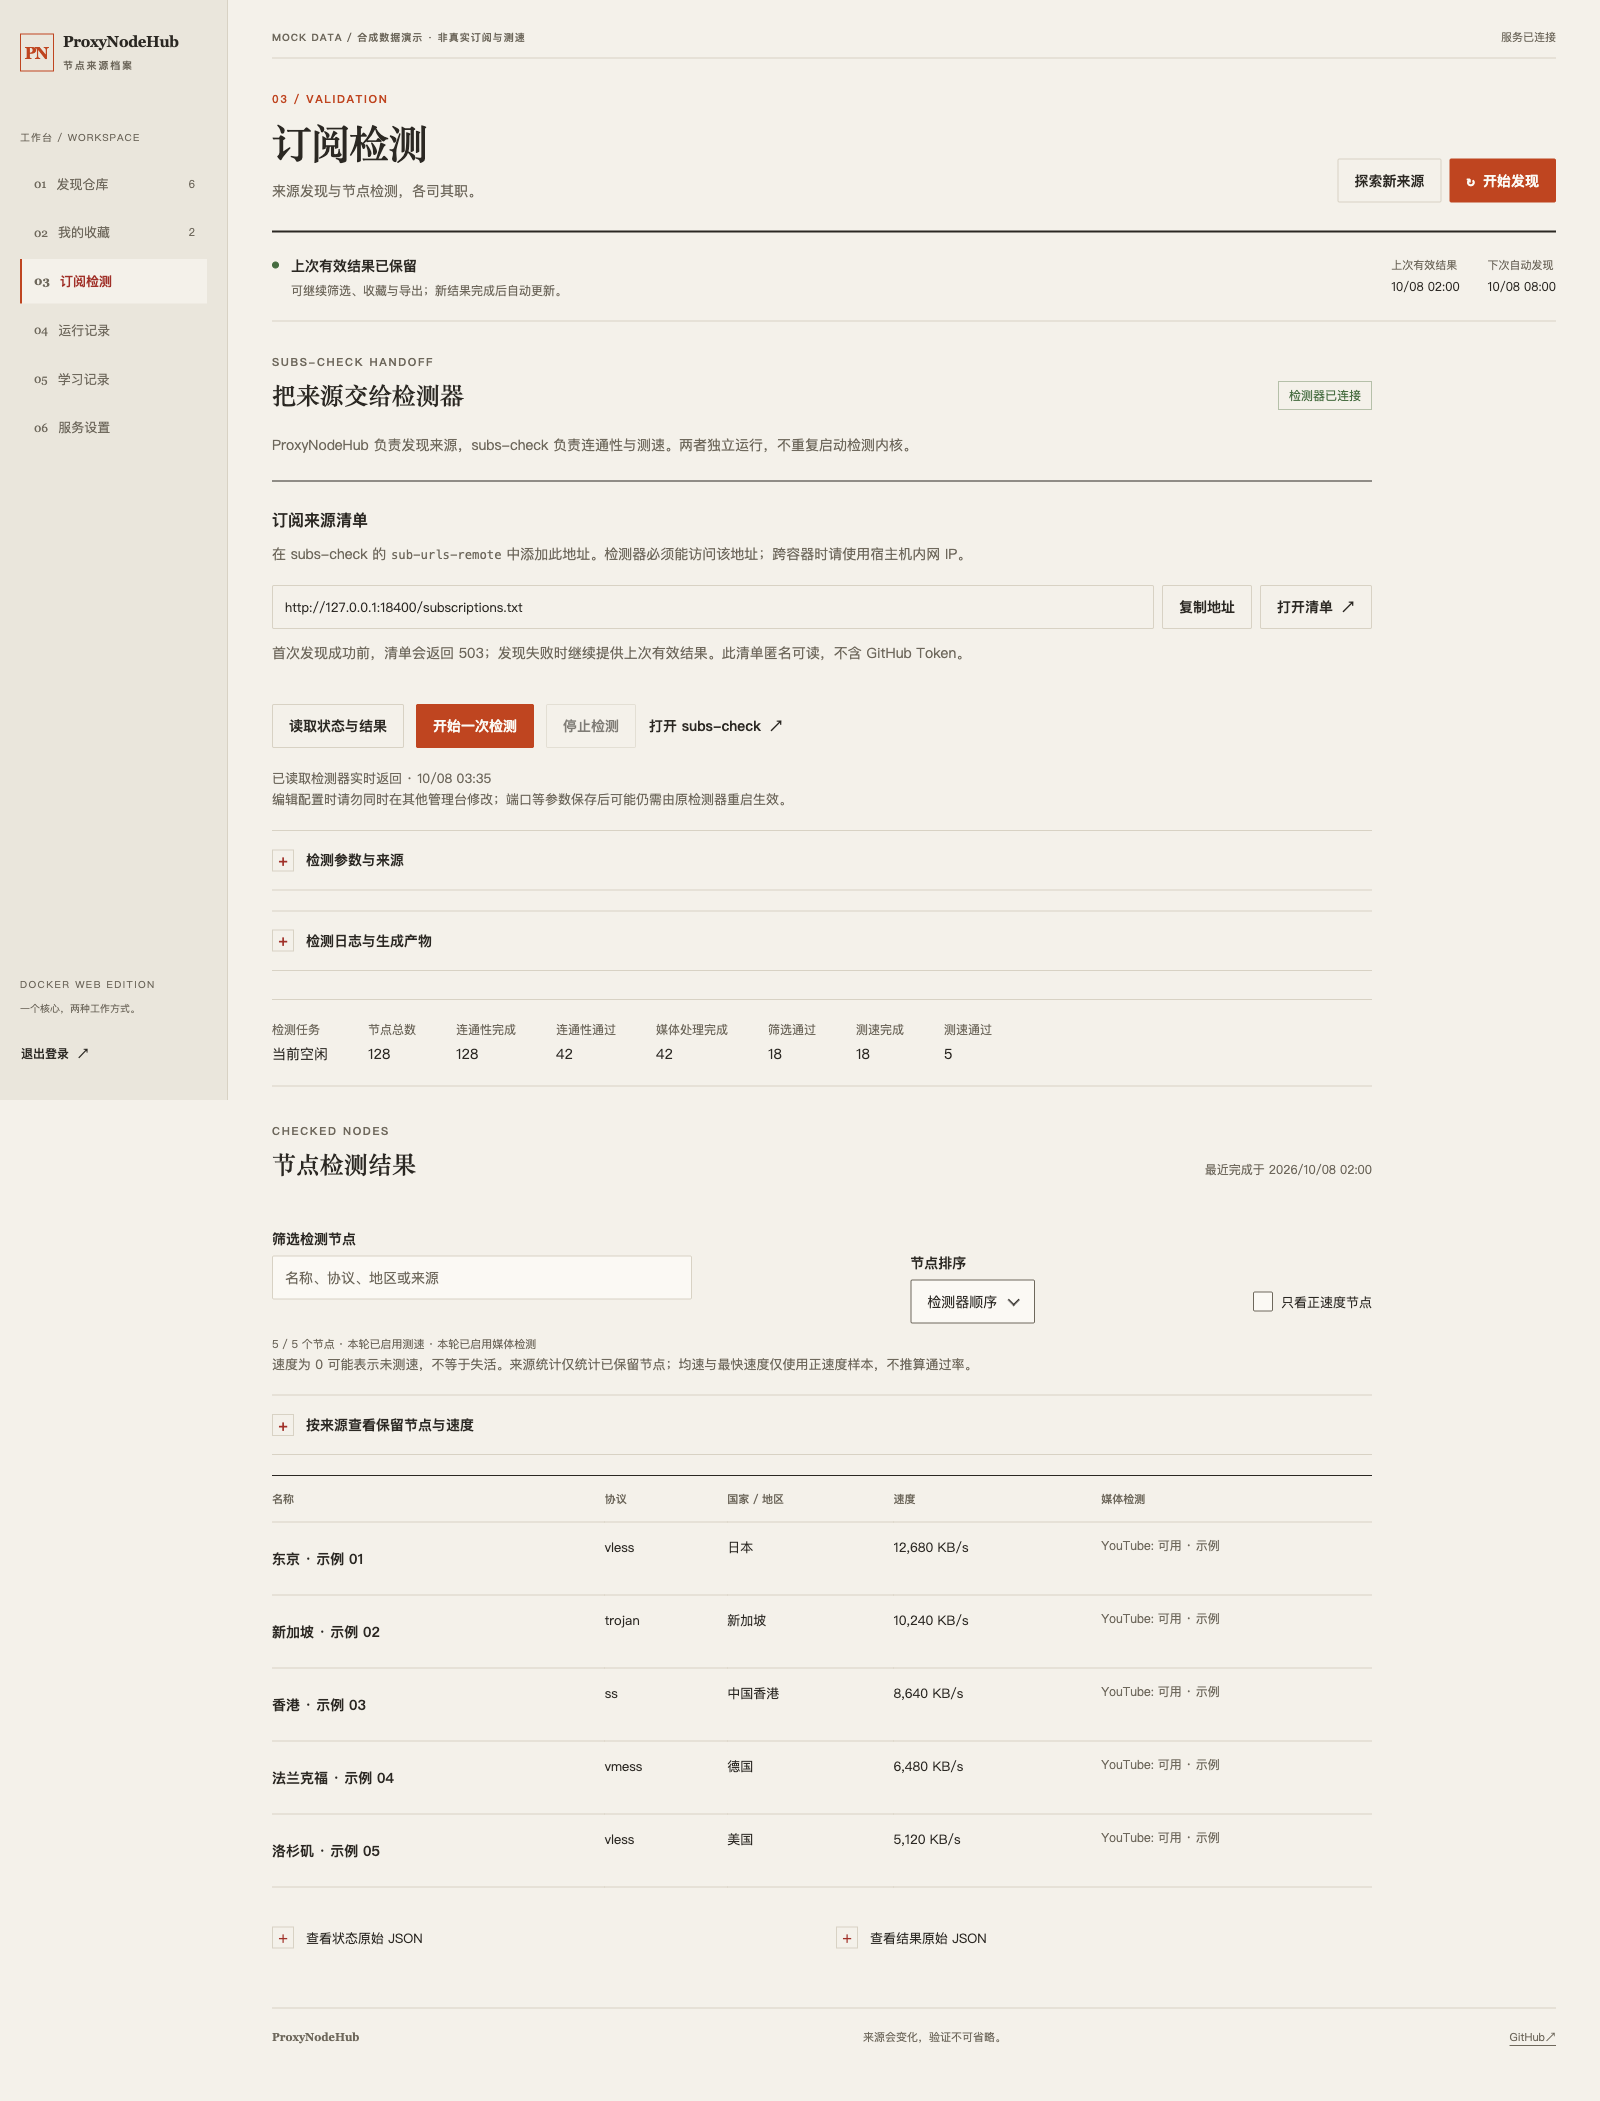Click the 香港 · 示例 03 row name
Screen dimensions: 1600x2101
319,1705
